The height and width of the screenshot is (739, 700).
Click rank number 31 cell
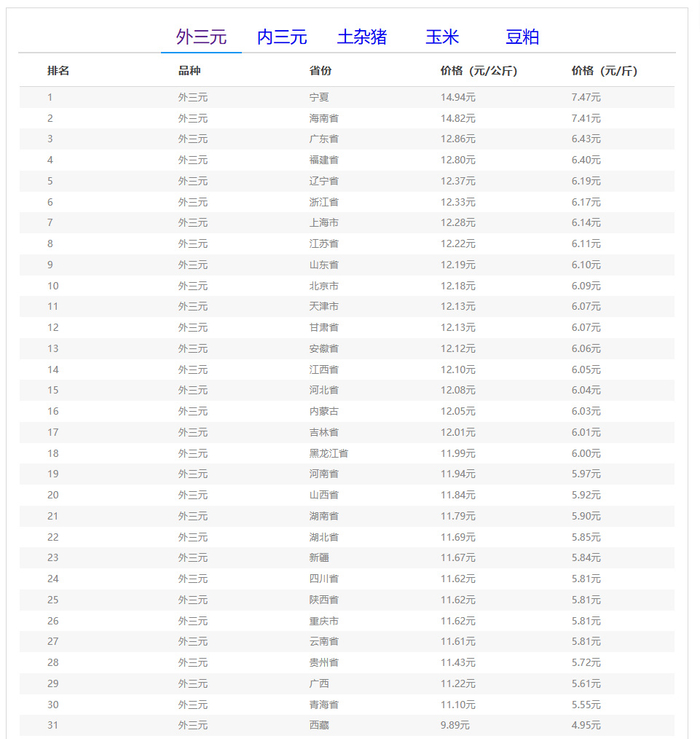coord(53,725)
